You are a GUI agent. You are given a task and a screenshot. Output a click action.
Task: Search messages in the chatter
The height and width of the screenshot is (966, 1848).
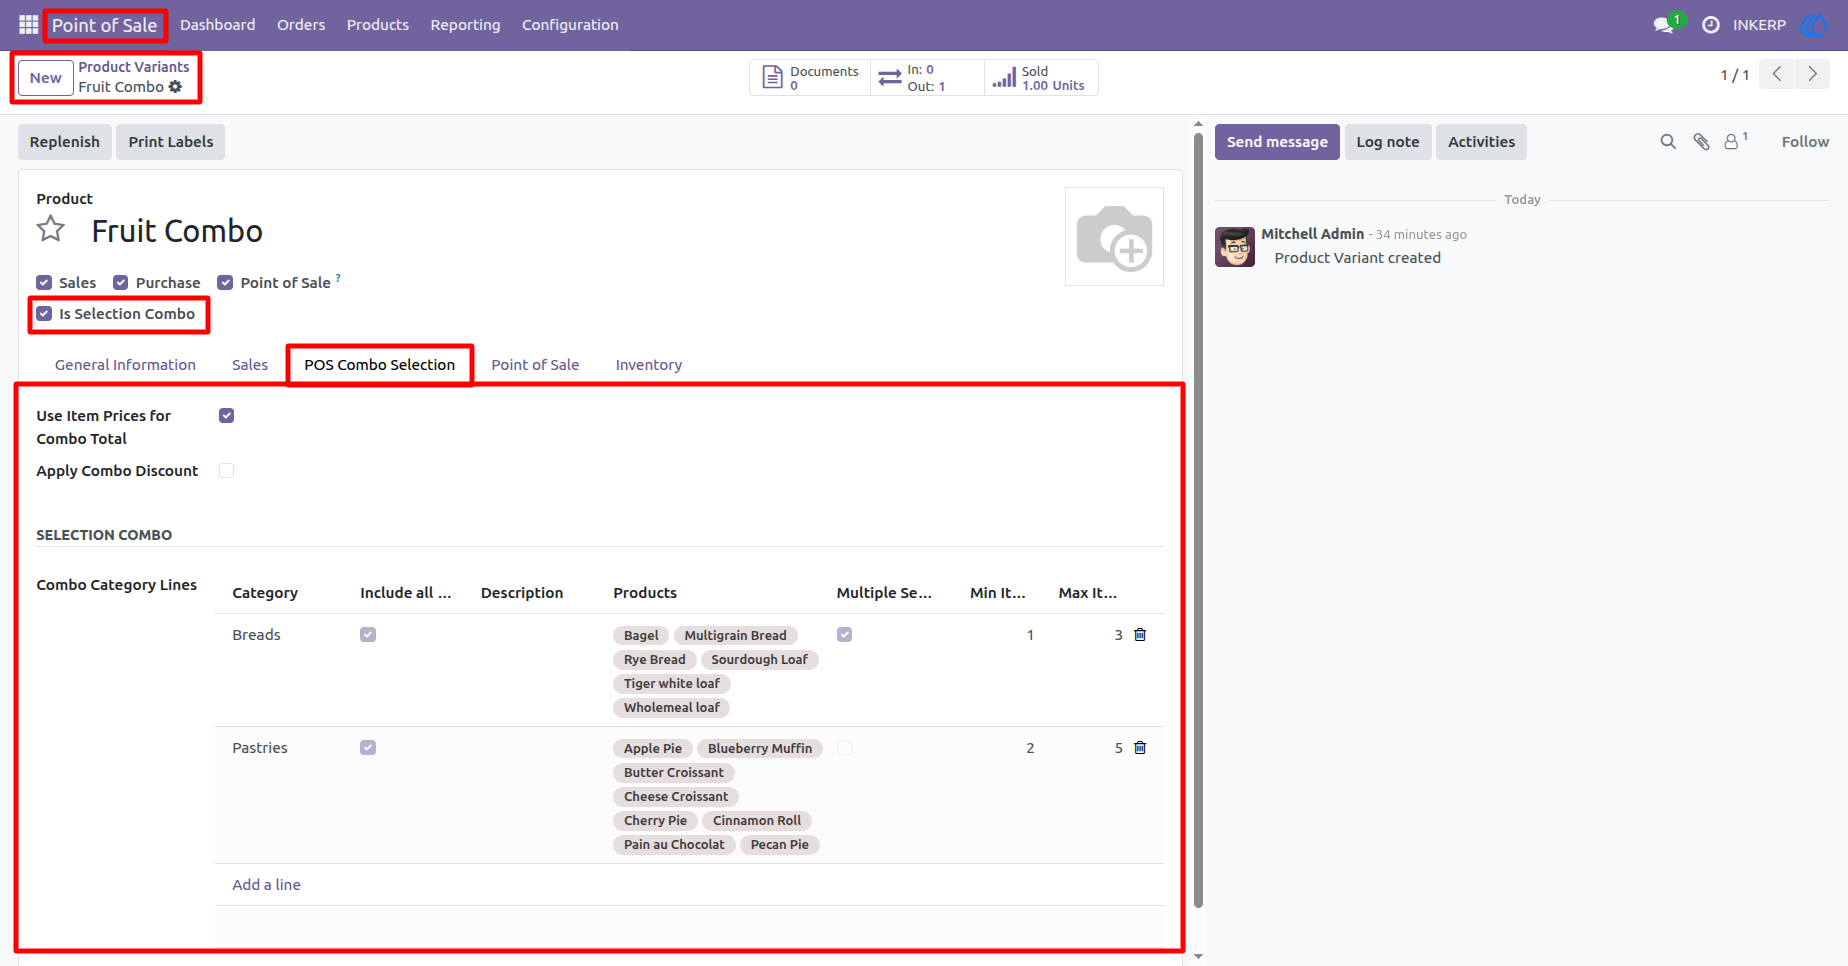(1668, 142)
